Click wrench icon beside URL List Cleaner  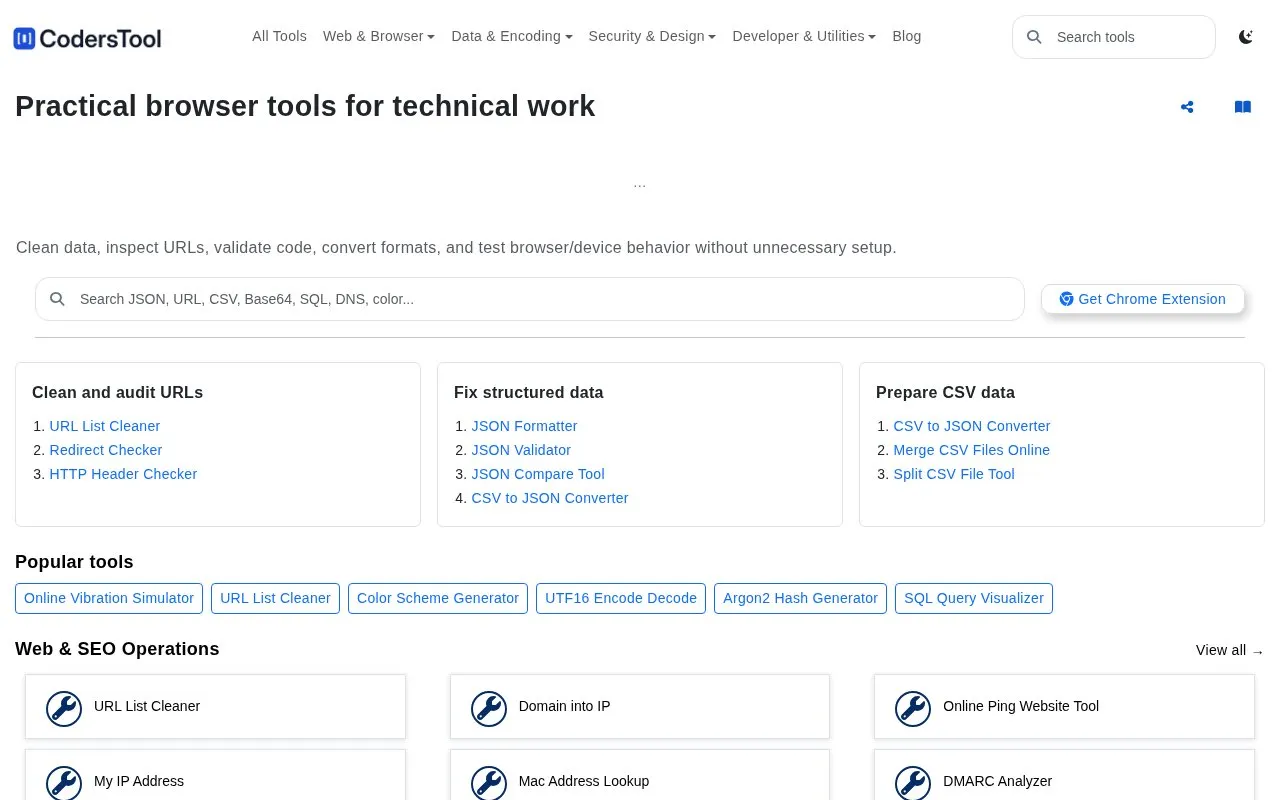click(x=64, y=709)
